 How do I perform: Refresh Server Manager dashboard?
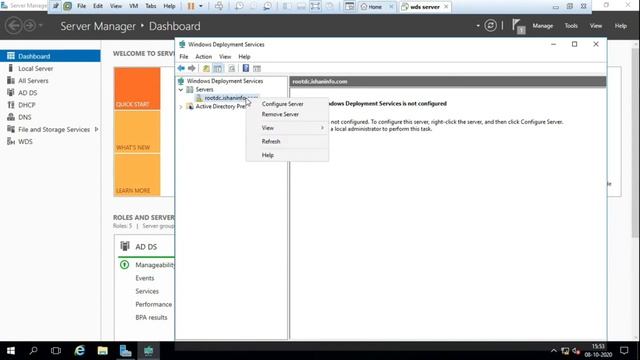point(490,26)
